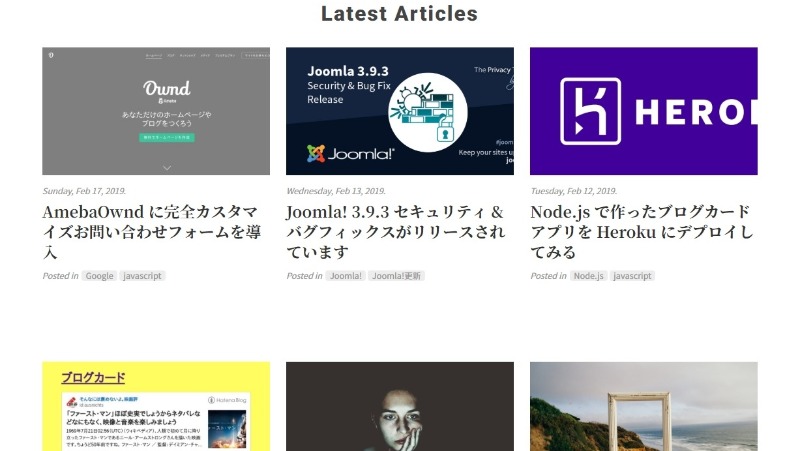Viewport: 800px width, 451px height.
Task: Click the green button inside Ownd thumbnail
Action: click(167, 137)
